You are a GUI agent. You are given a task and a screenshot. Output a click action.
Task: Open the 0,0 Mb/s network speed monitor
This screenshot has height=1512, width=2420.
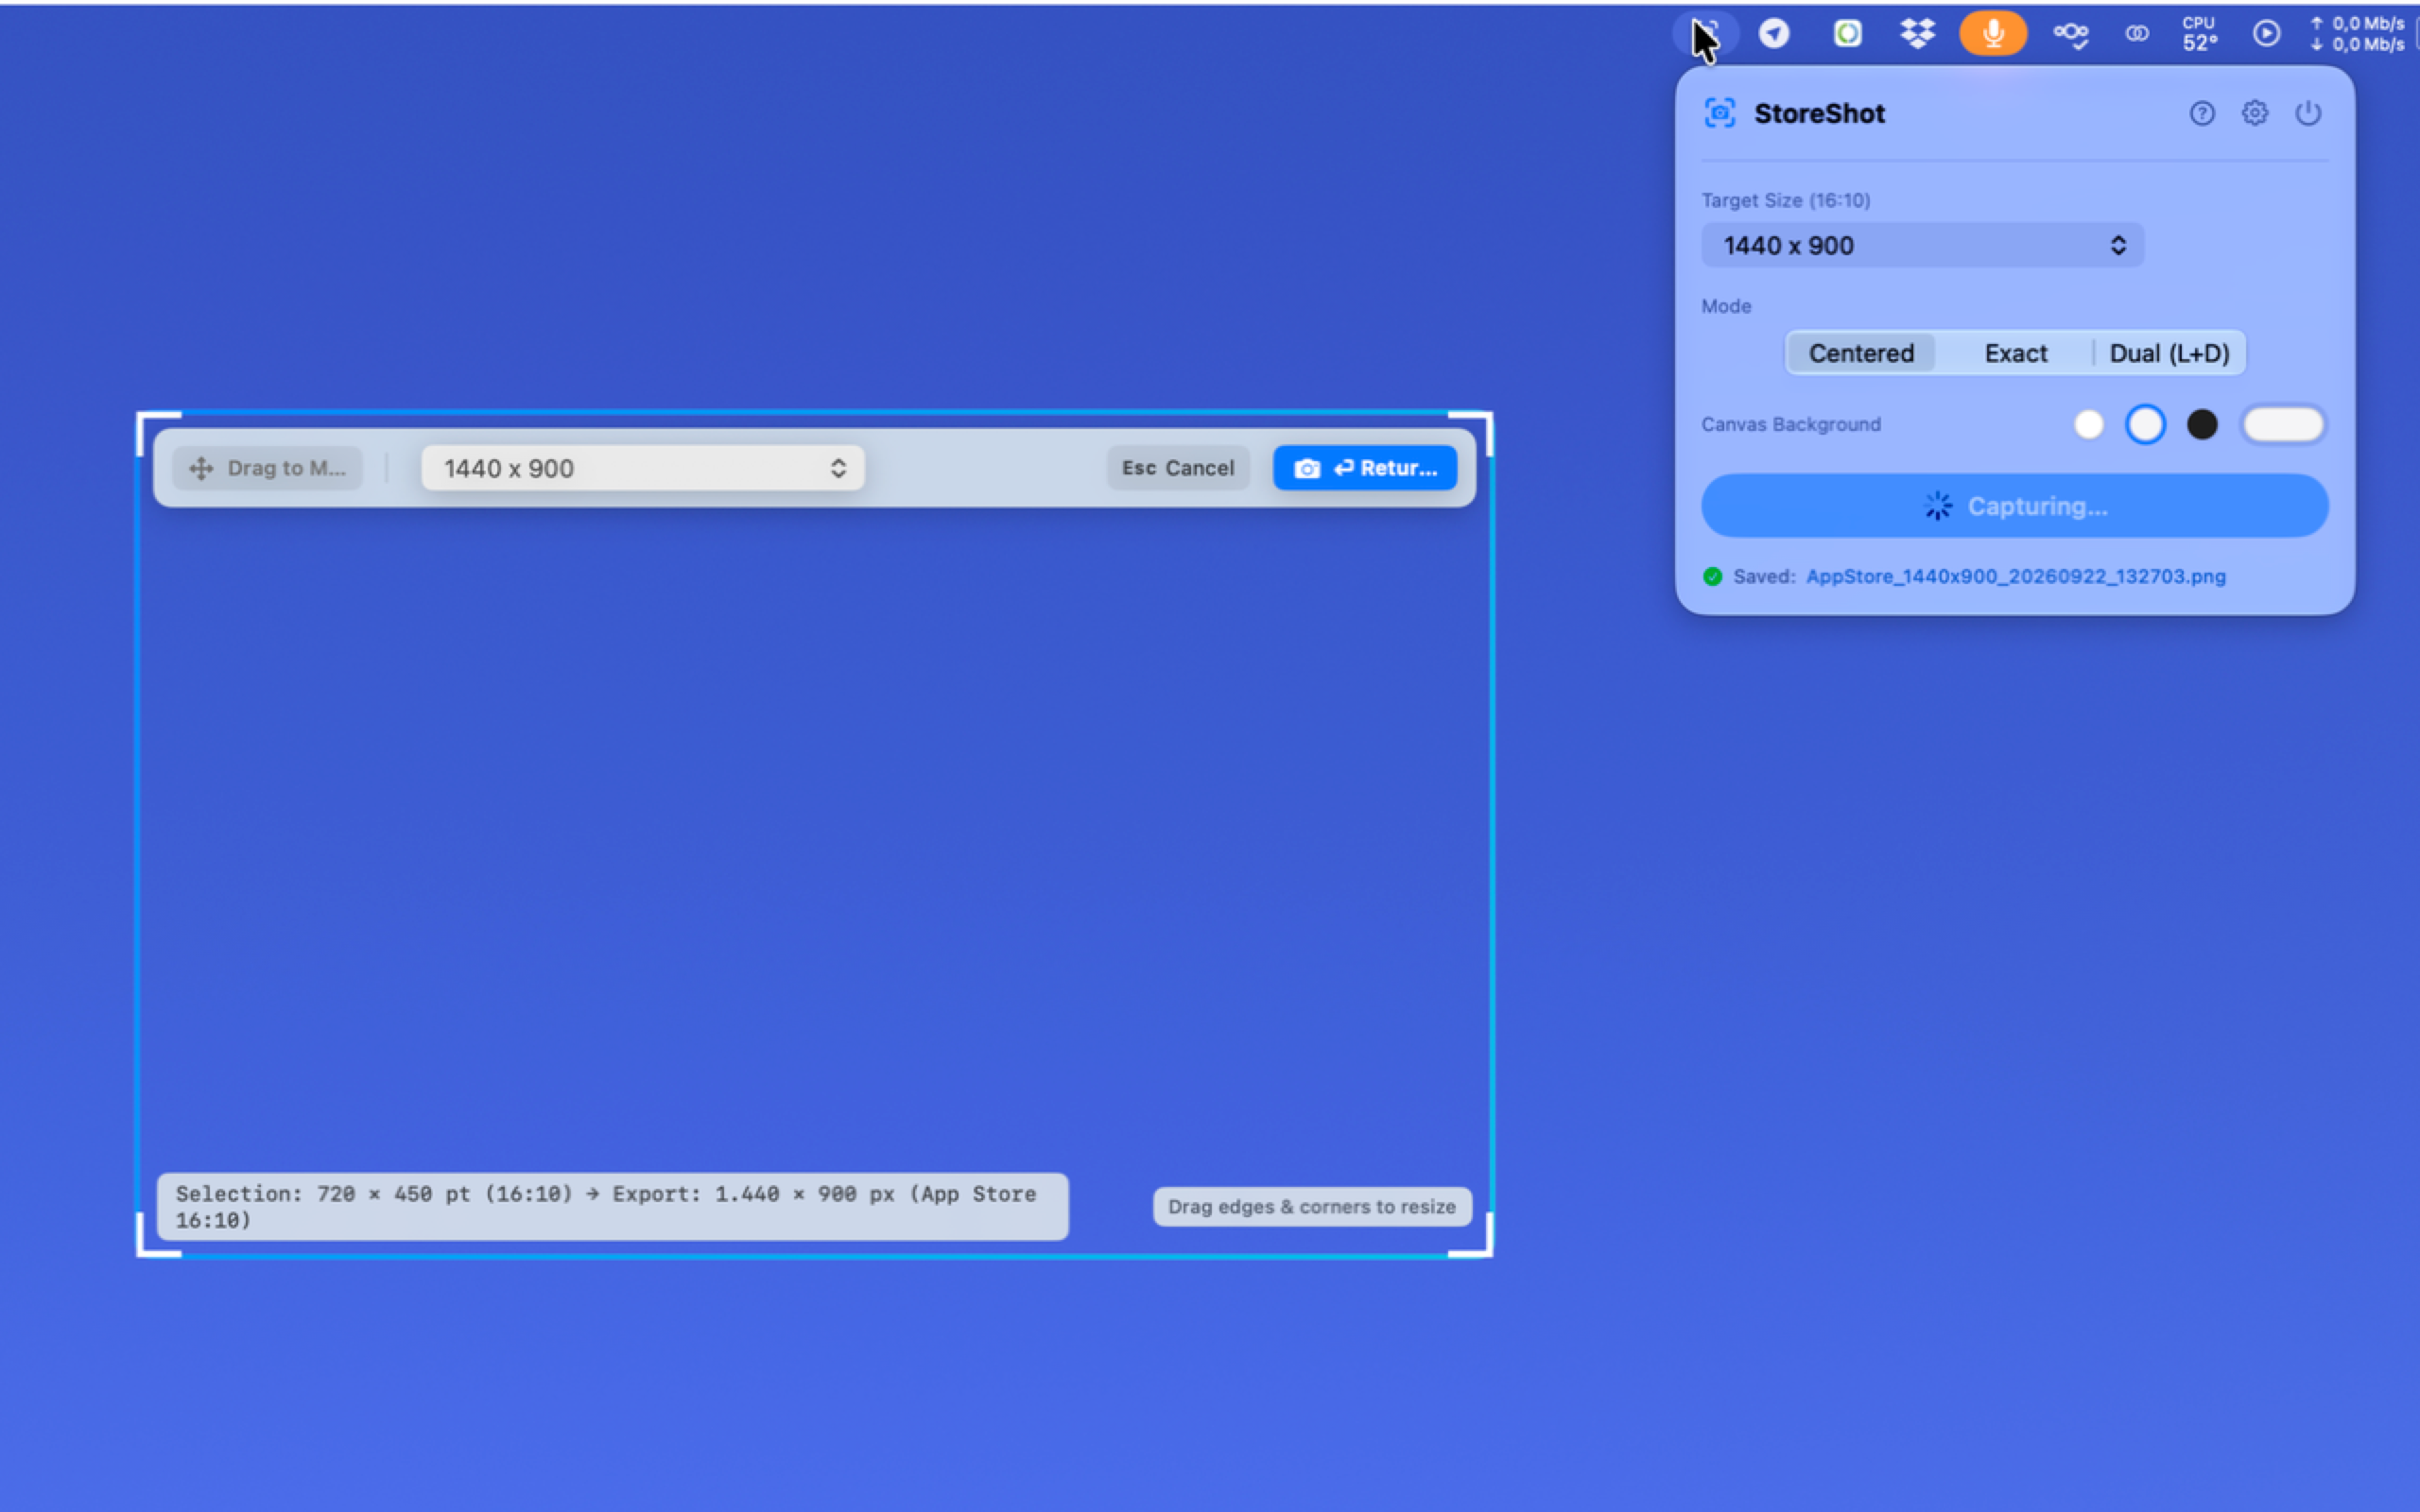[2356, 34]
